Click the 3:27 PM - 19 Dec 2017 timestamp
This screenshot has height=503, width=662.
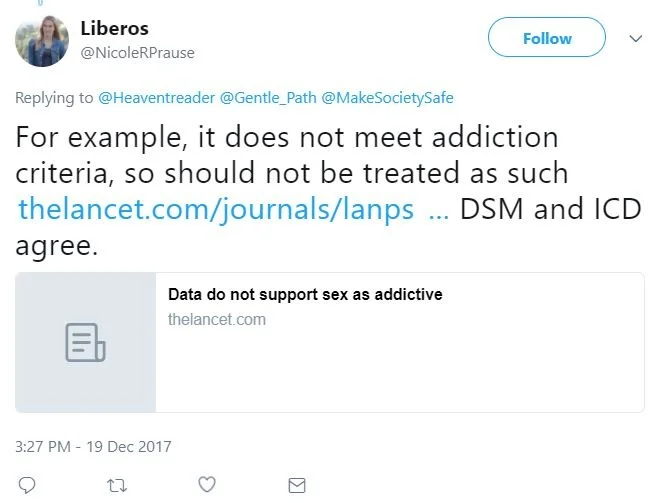coord(93,446)
